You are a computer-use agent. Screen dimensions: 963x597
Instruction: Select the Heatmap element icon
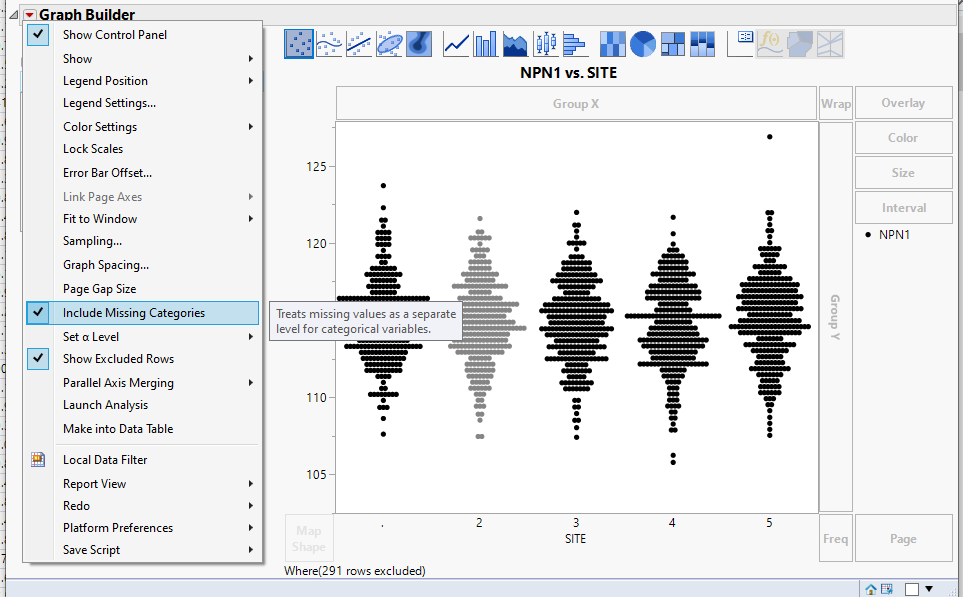pos(612,44)
